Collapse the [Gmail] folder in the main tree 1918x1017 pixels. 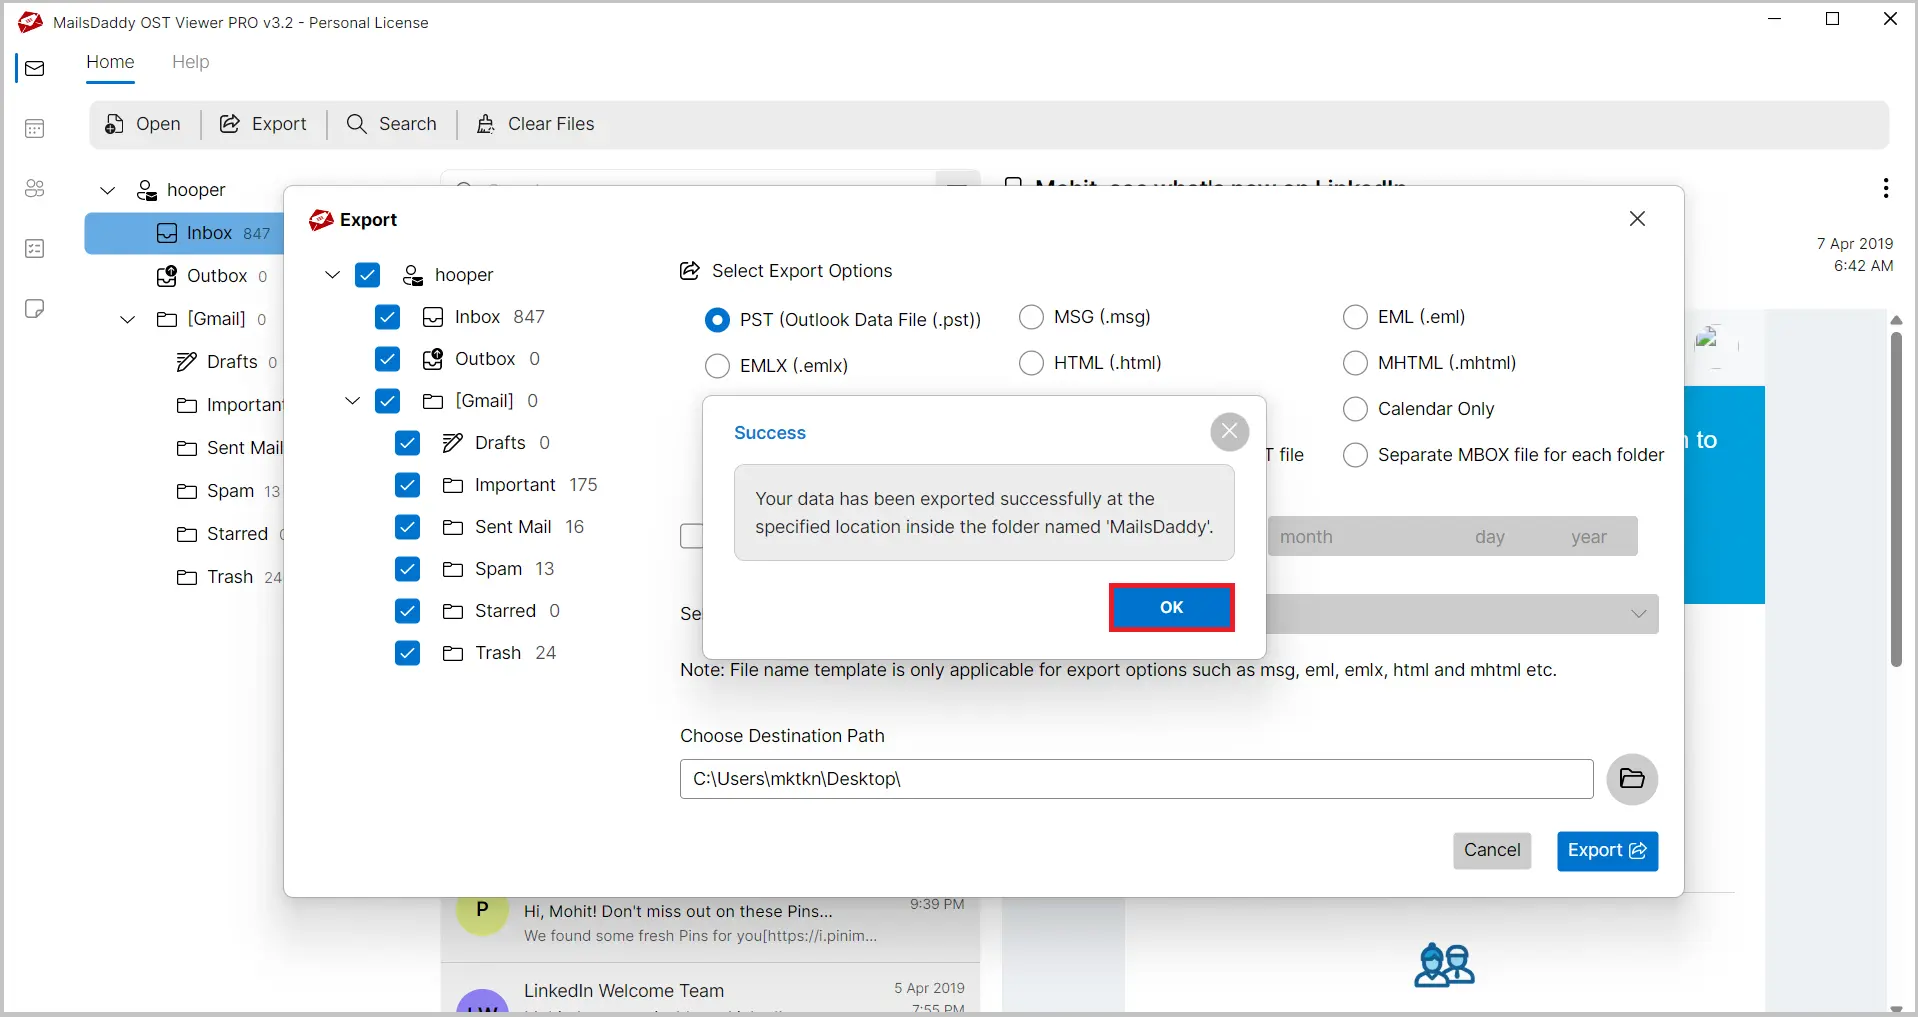(128, 319)
